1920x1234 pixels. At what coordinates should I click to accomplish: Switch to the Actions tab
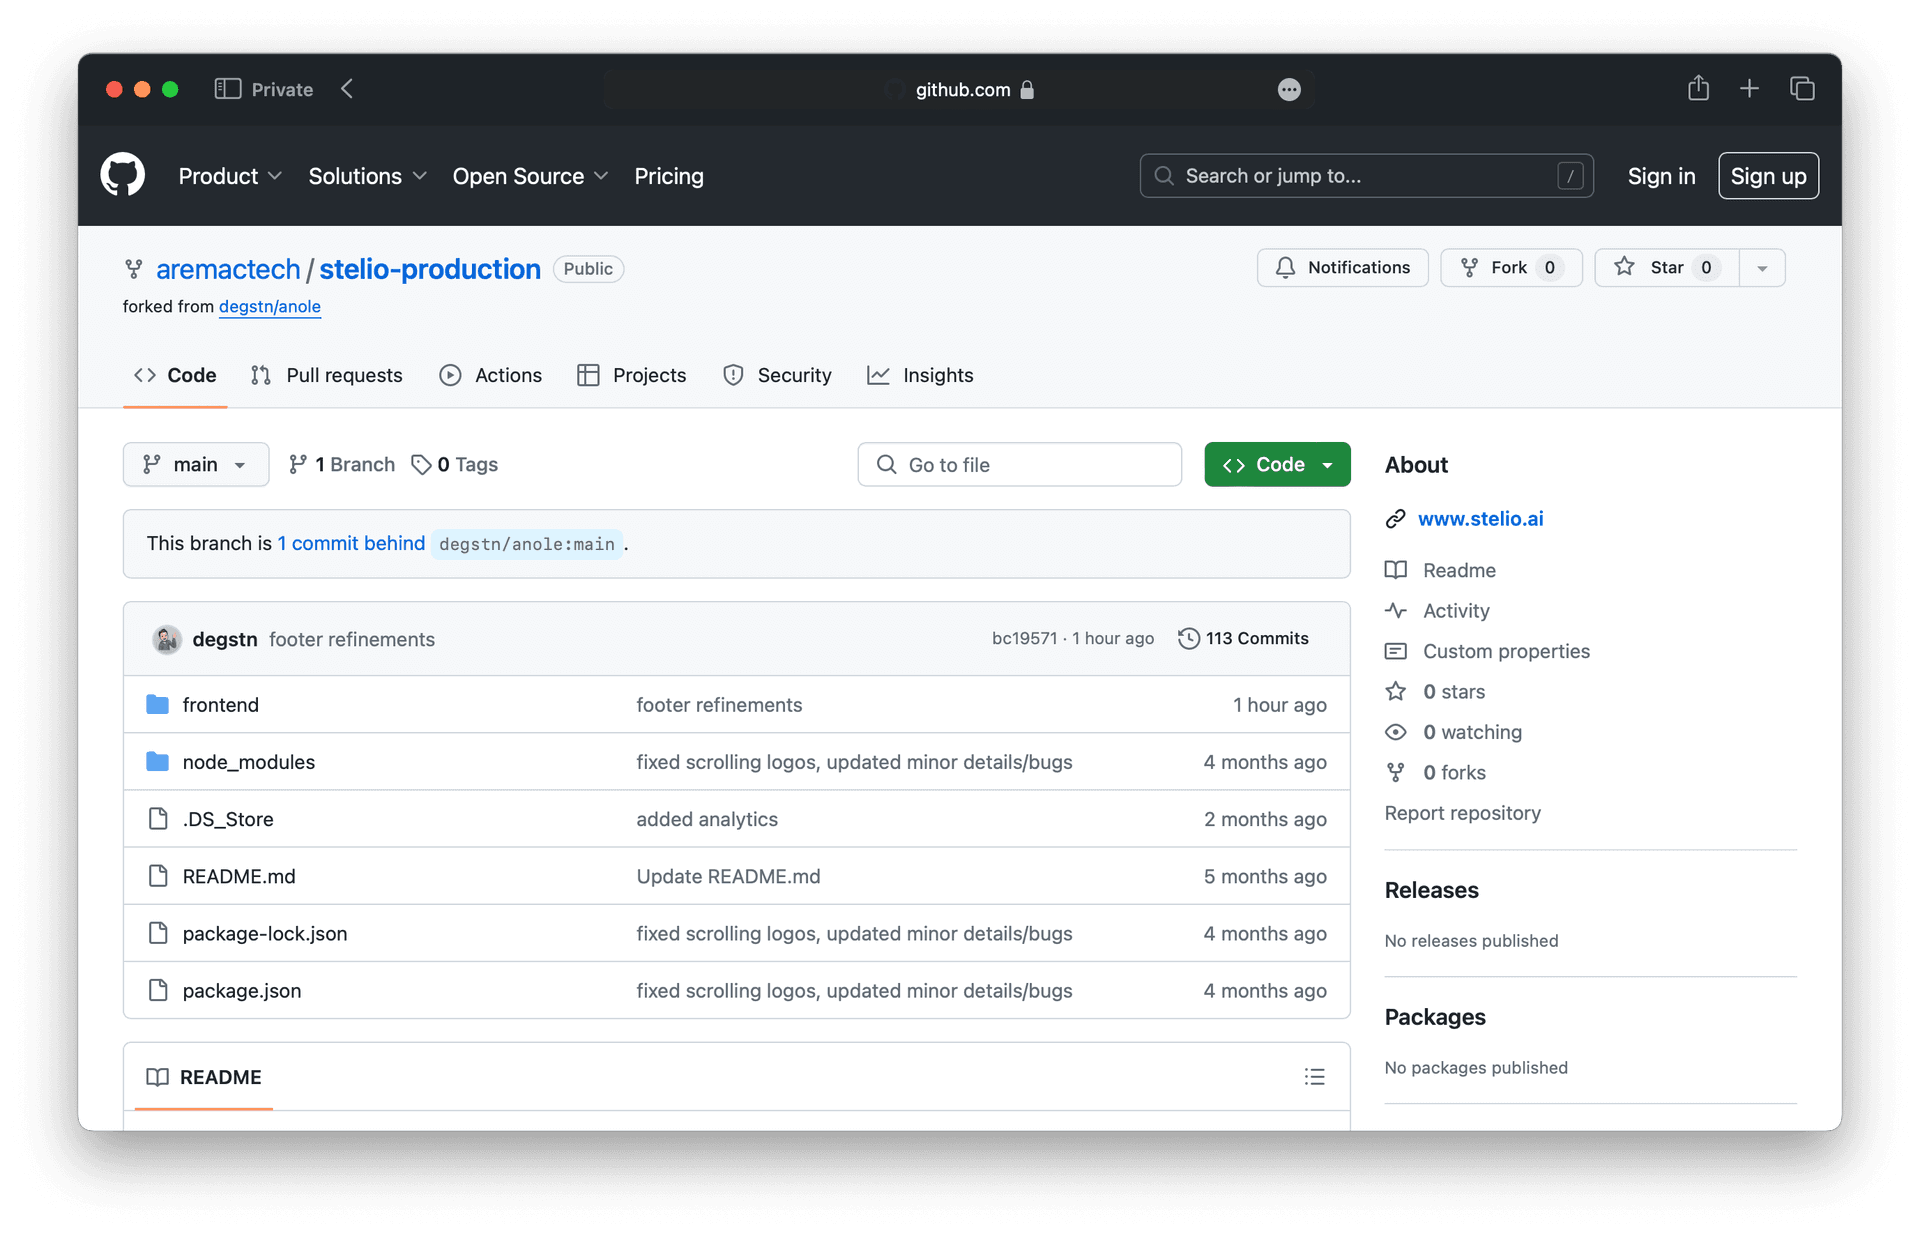pos(491,375)
